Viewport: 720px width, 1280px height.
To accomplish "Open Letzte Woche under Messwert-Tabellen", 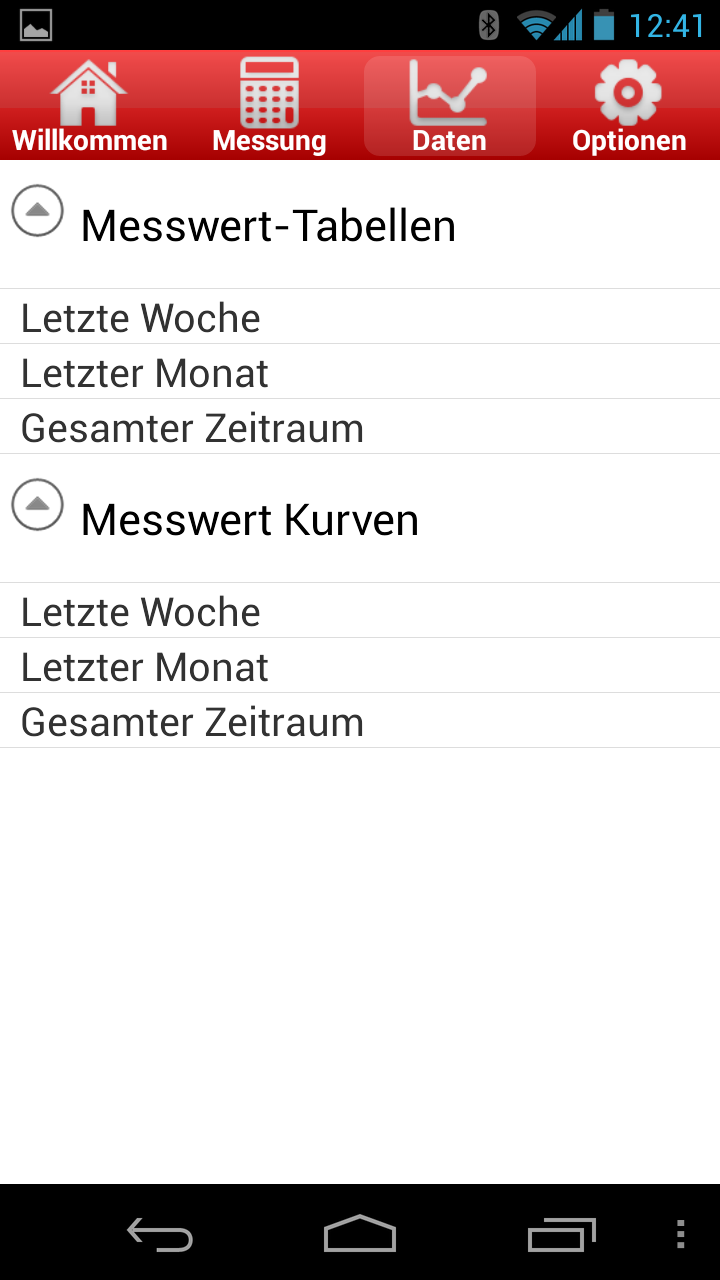I will pyautogui.click(x=360, y=317).
